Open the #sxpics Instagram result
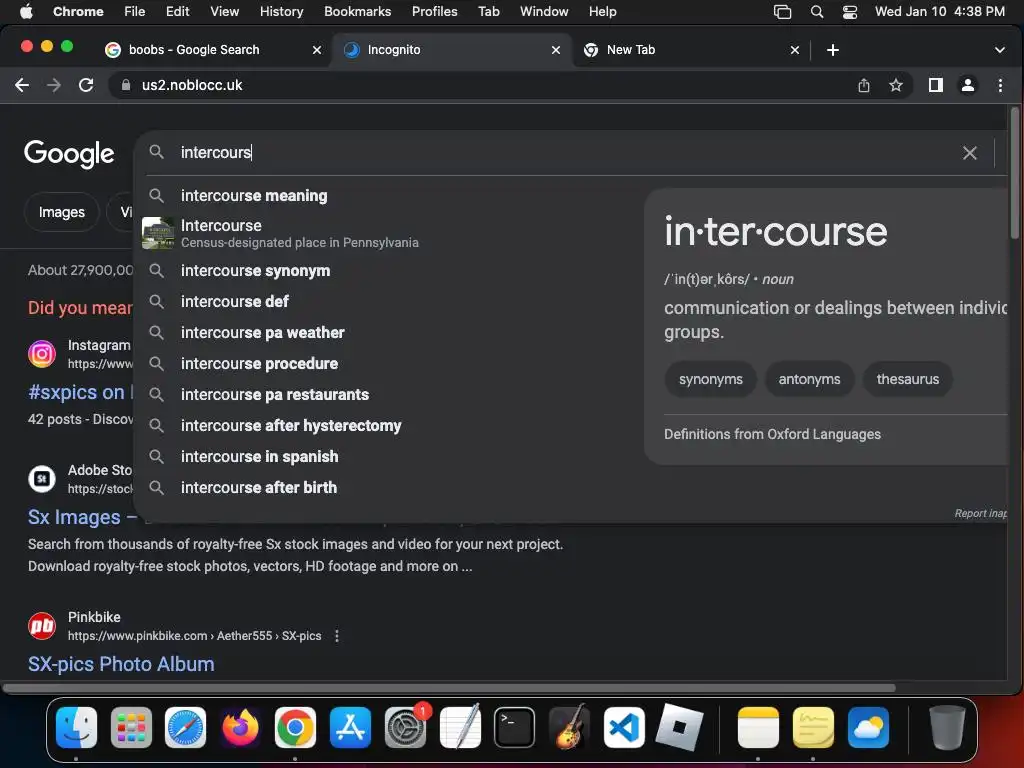The height and width of the screenshot is (768, 1024). (x=80, y=392)
